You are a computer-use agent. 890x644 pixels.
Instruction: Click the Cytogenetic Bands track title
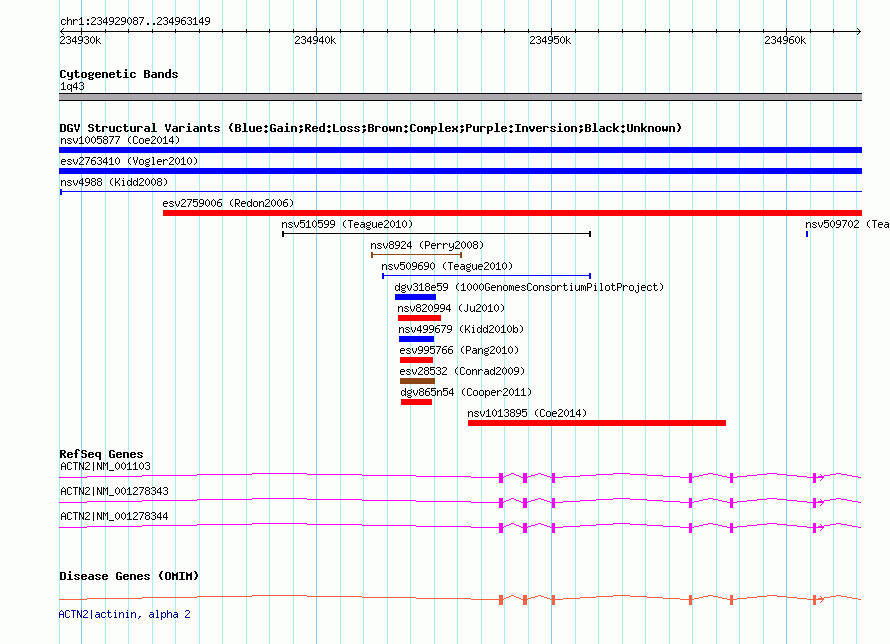(x=119, y=74)
